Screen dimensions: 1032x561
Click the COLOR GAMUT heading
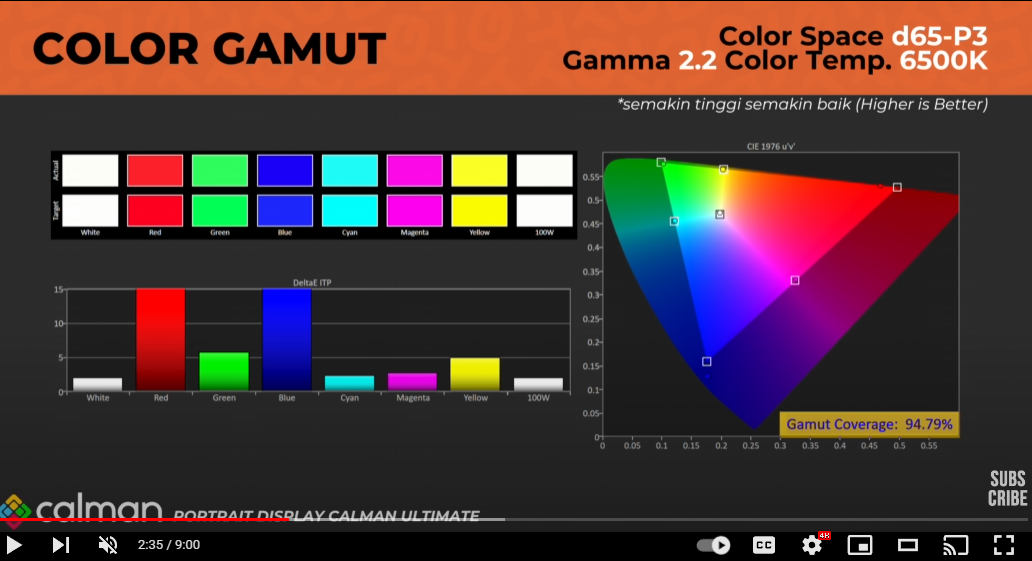click(x=209, y=49)
